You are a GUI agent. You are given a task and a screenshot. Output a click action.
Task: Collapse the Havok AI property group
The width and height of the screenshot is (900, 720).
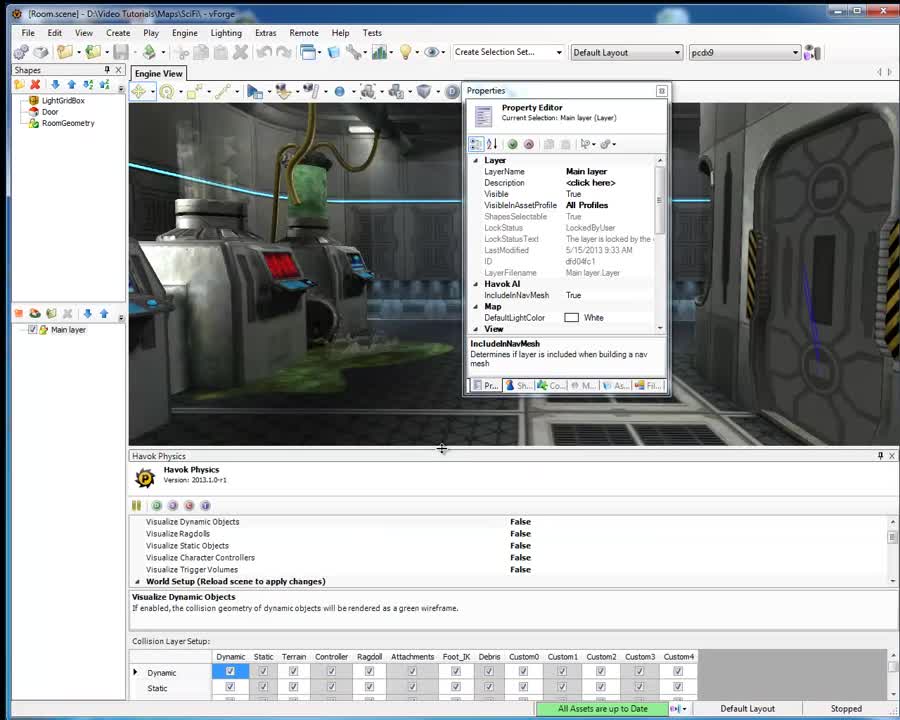476,283
